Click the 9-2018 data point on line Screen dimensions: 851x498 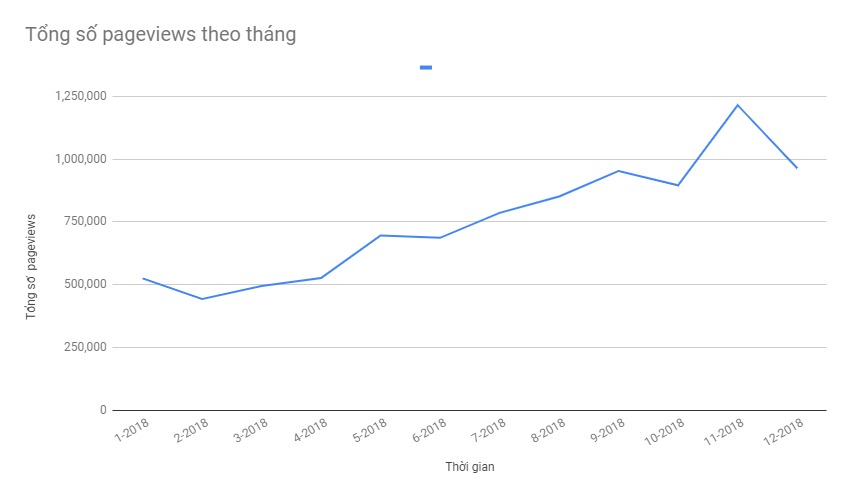click(618, 171)
